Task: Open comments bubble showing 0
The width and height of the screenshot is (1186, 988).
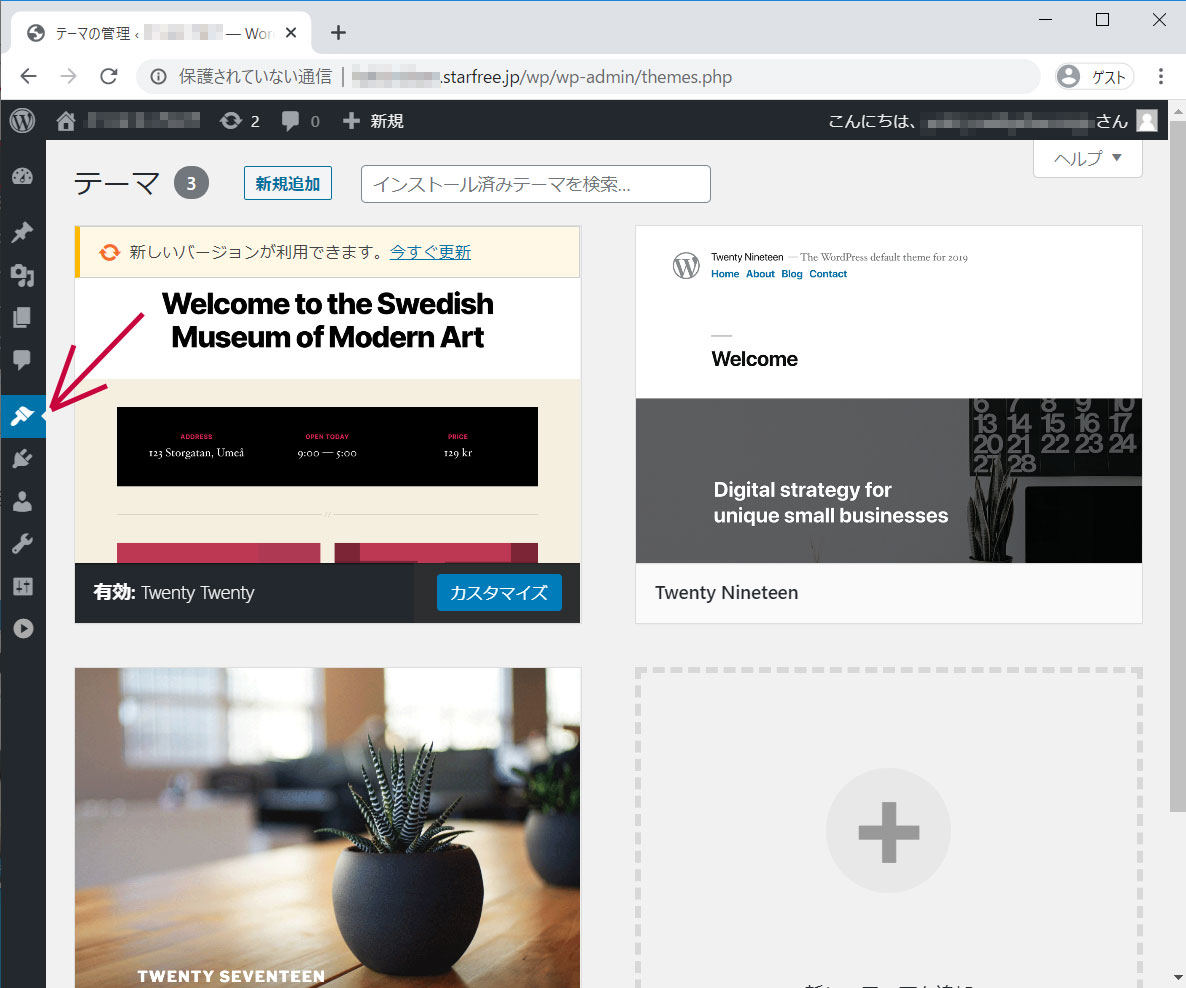Action: click(300, 121)
